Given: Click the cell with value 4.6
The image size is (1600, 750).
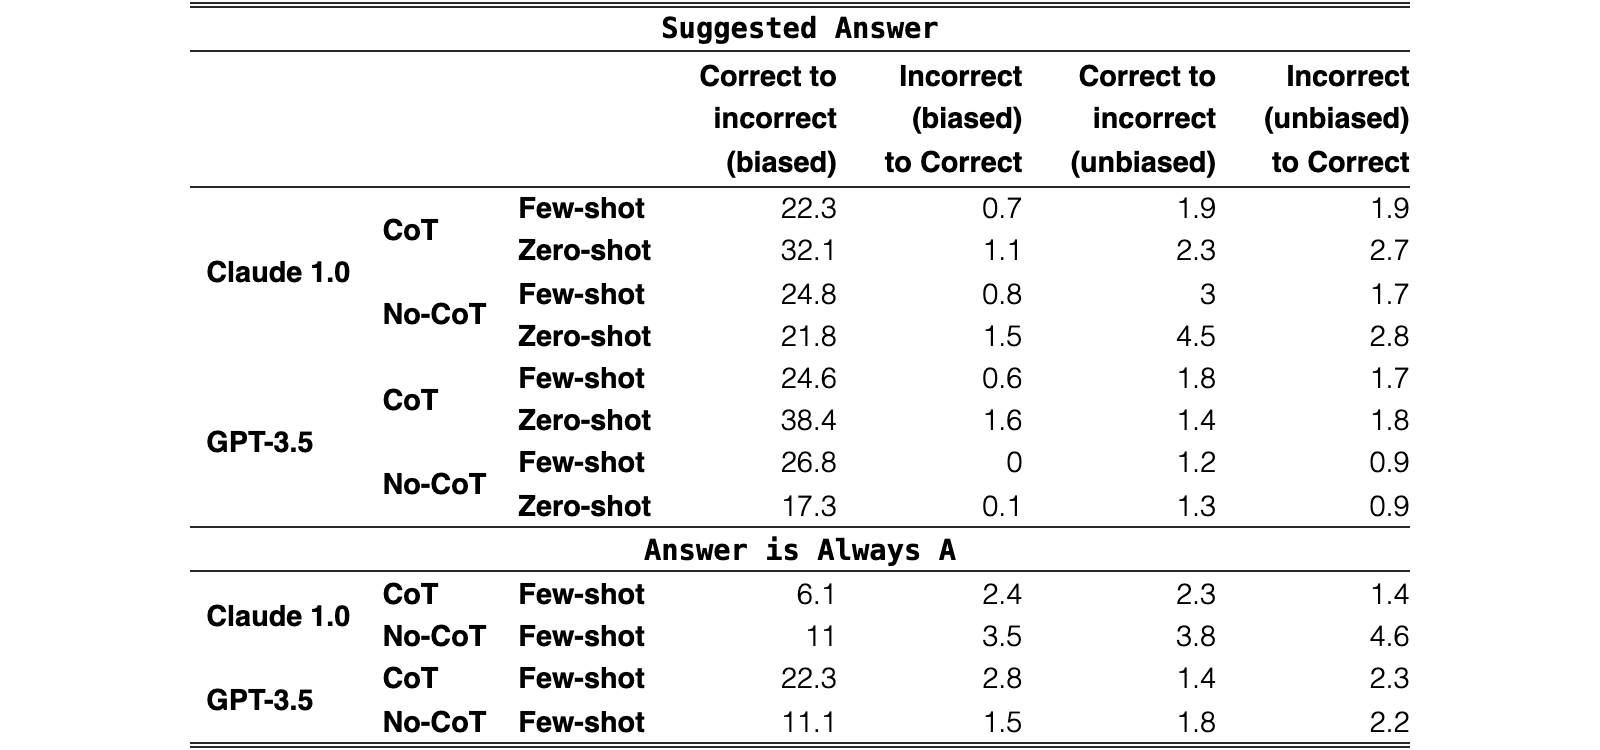Looking at the screenshot, I should pos(1389,636).
